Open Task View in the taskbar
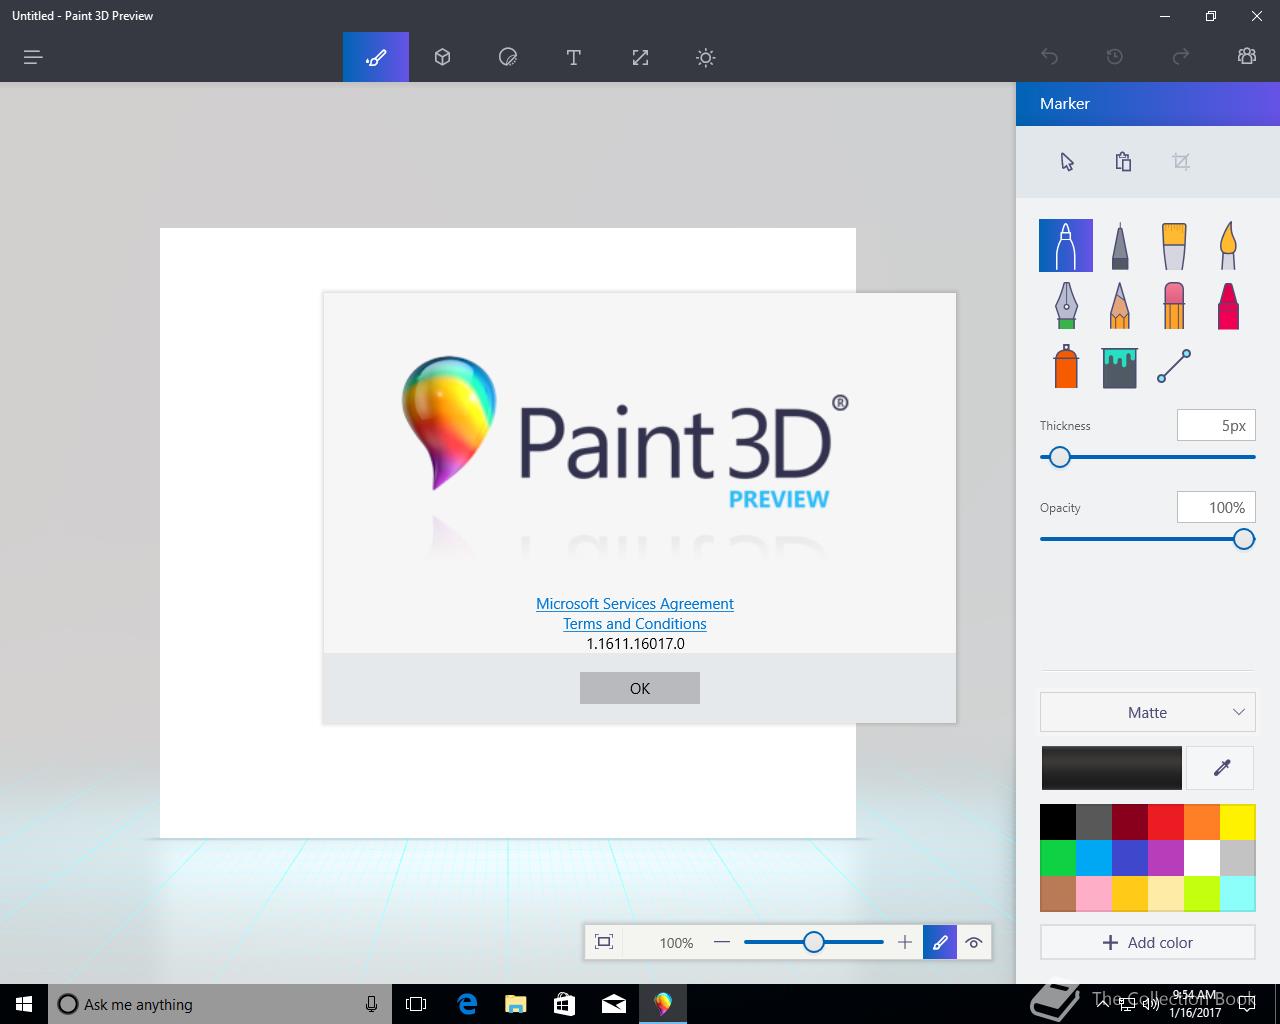1280x1024 pixels. [x=416, y=1004]
